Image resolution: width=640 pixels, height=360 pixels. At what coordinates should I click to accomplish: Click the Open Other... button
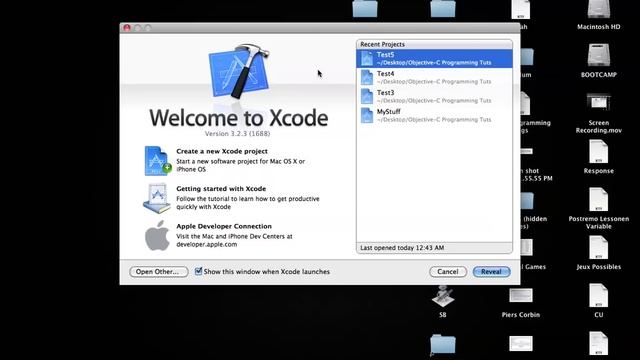(158, 272)
